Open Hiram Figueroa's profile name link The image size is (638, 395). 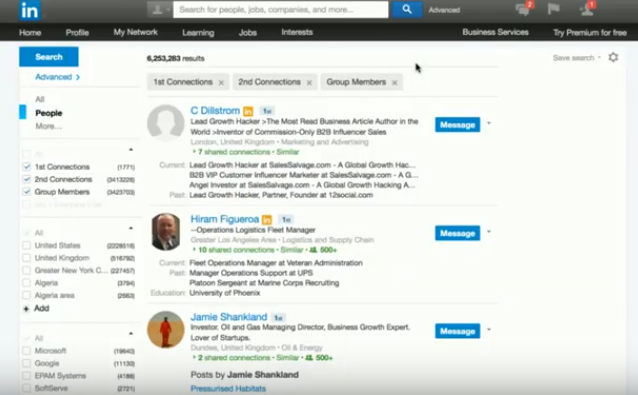[225, 219]
